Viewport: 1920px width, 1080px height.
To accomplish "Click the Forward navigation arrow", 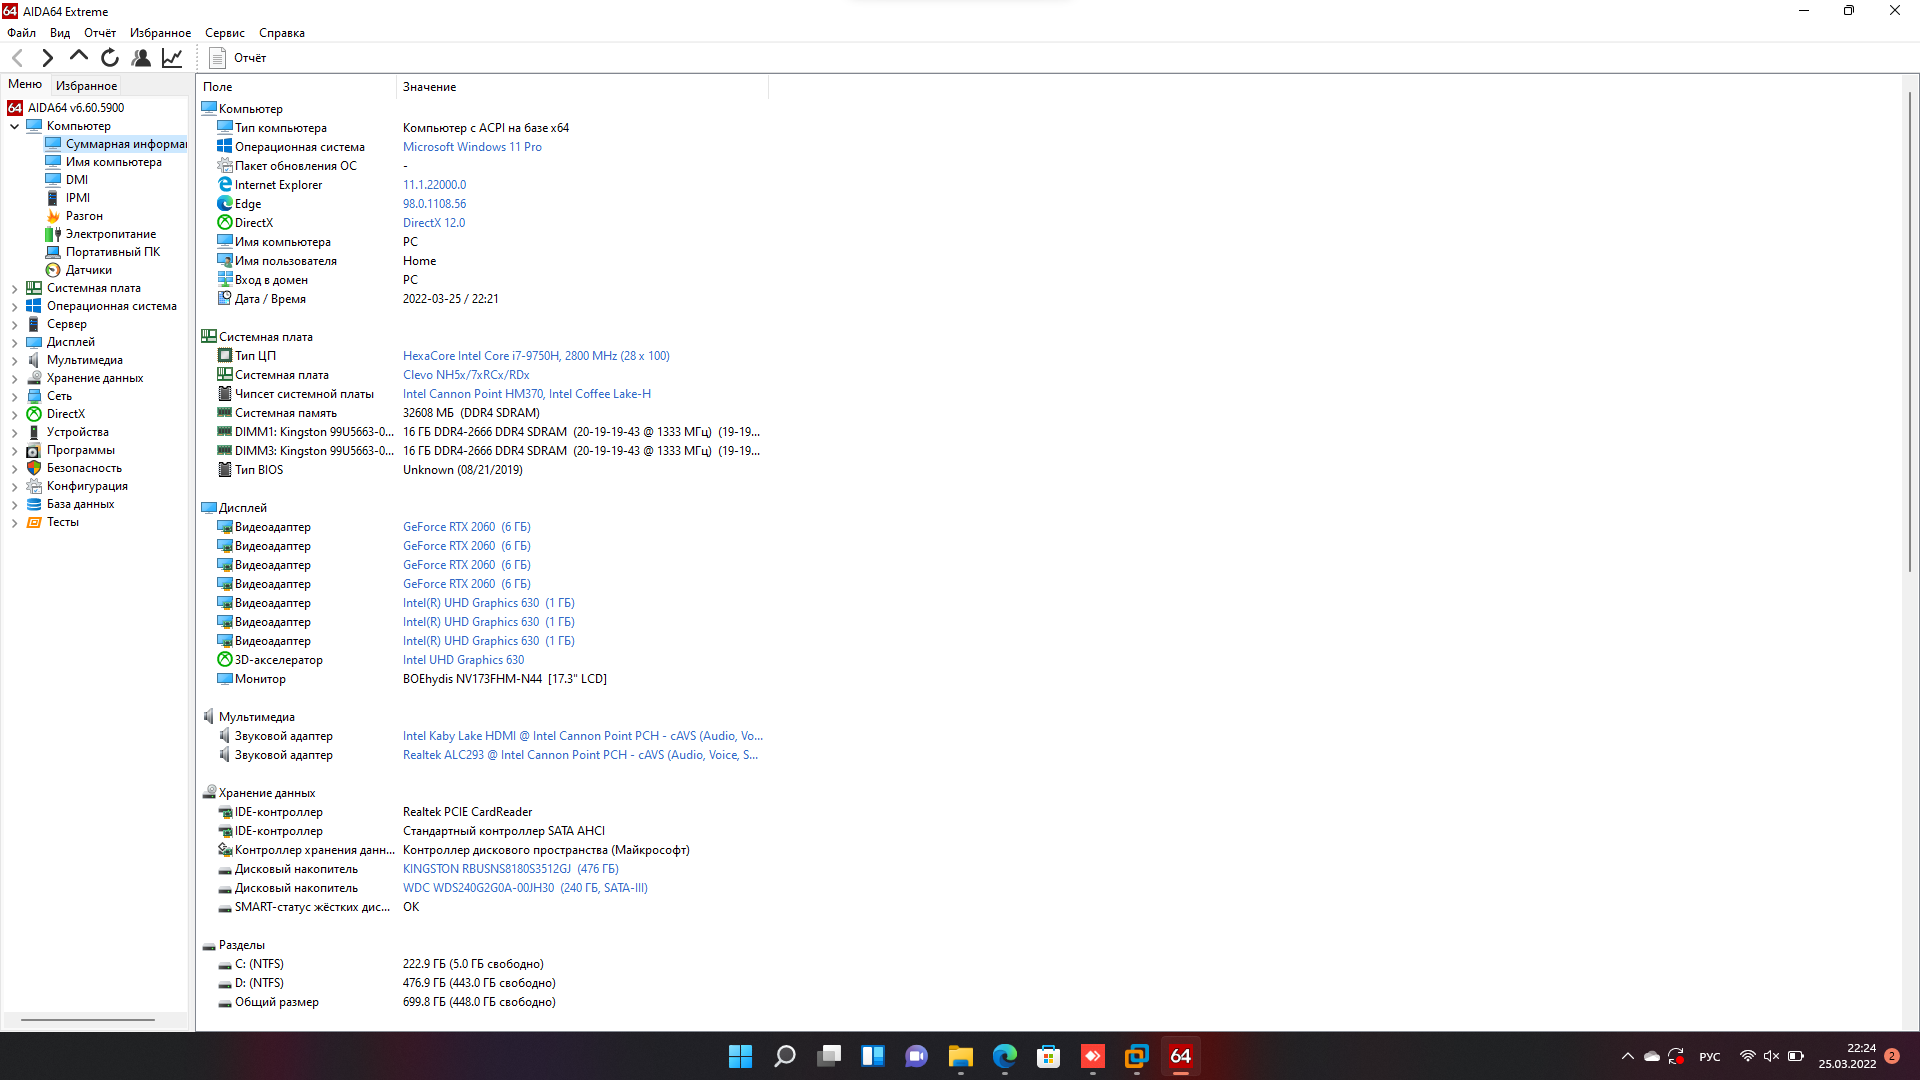I will (47, 58).
